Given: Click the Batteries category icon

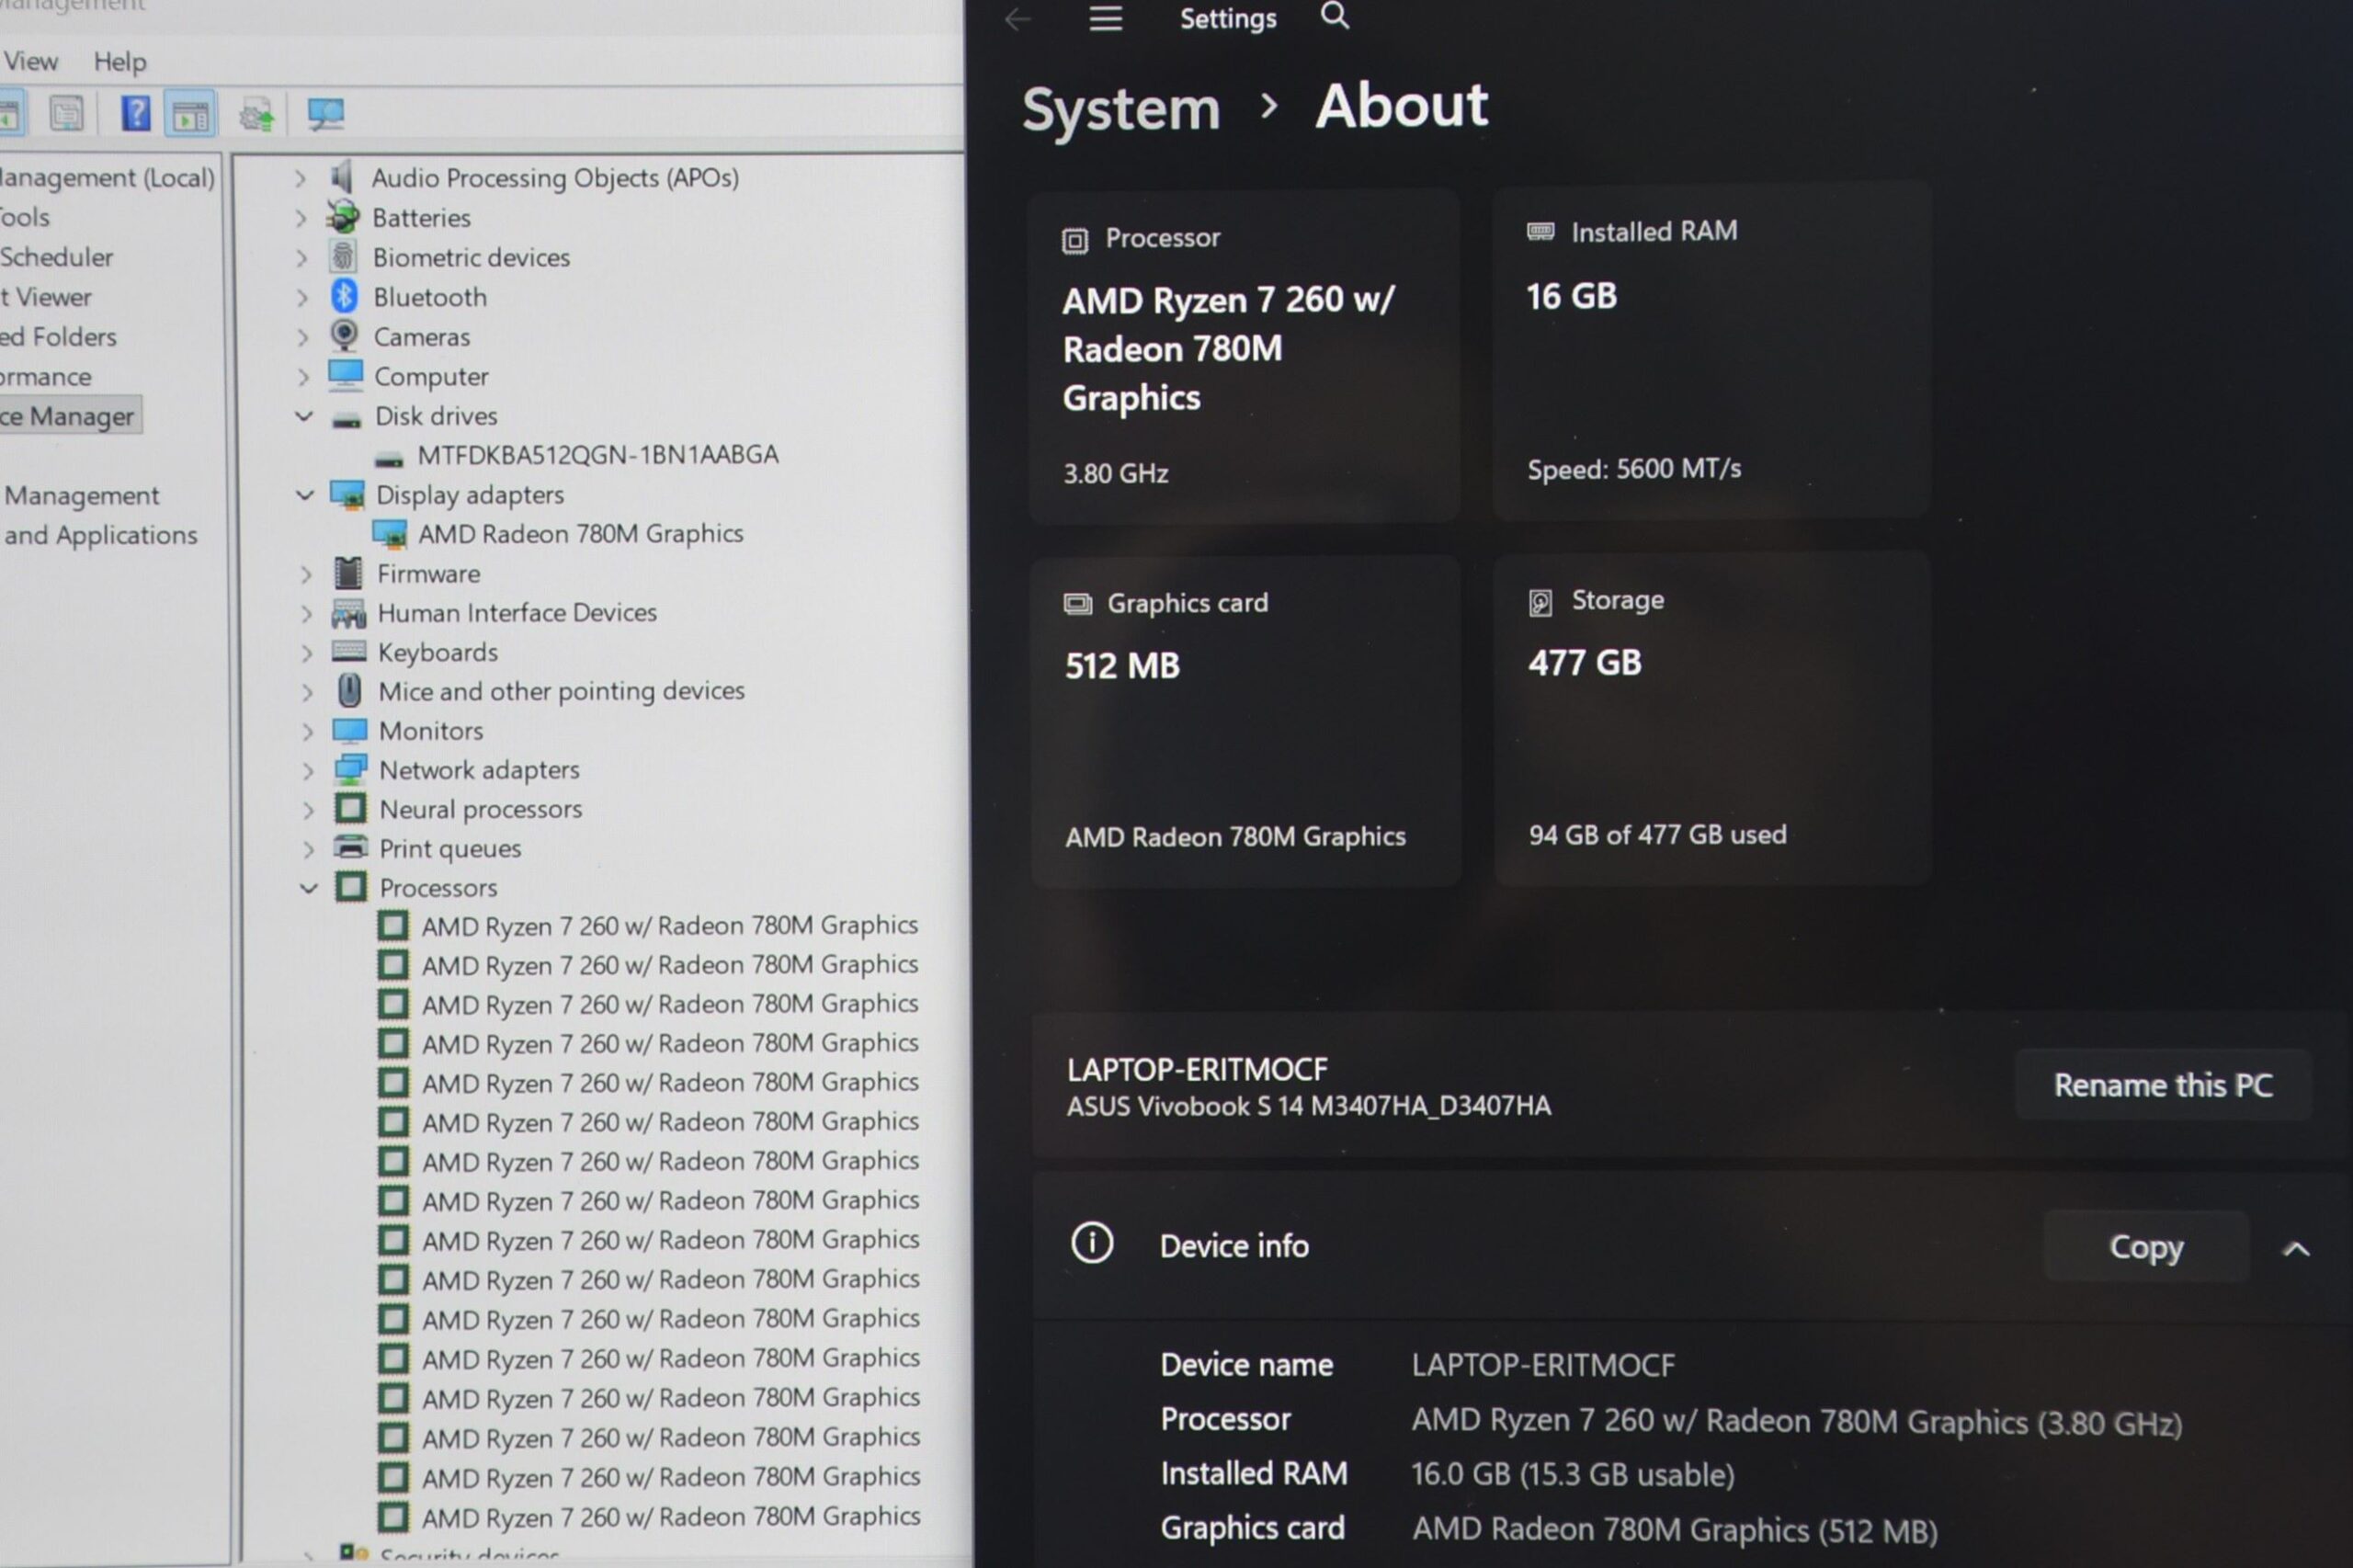Looking at the screenshot, I should 343,217.
